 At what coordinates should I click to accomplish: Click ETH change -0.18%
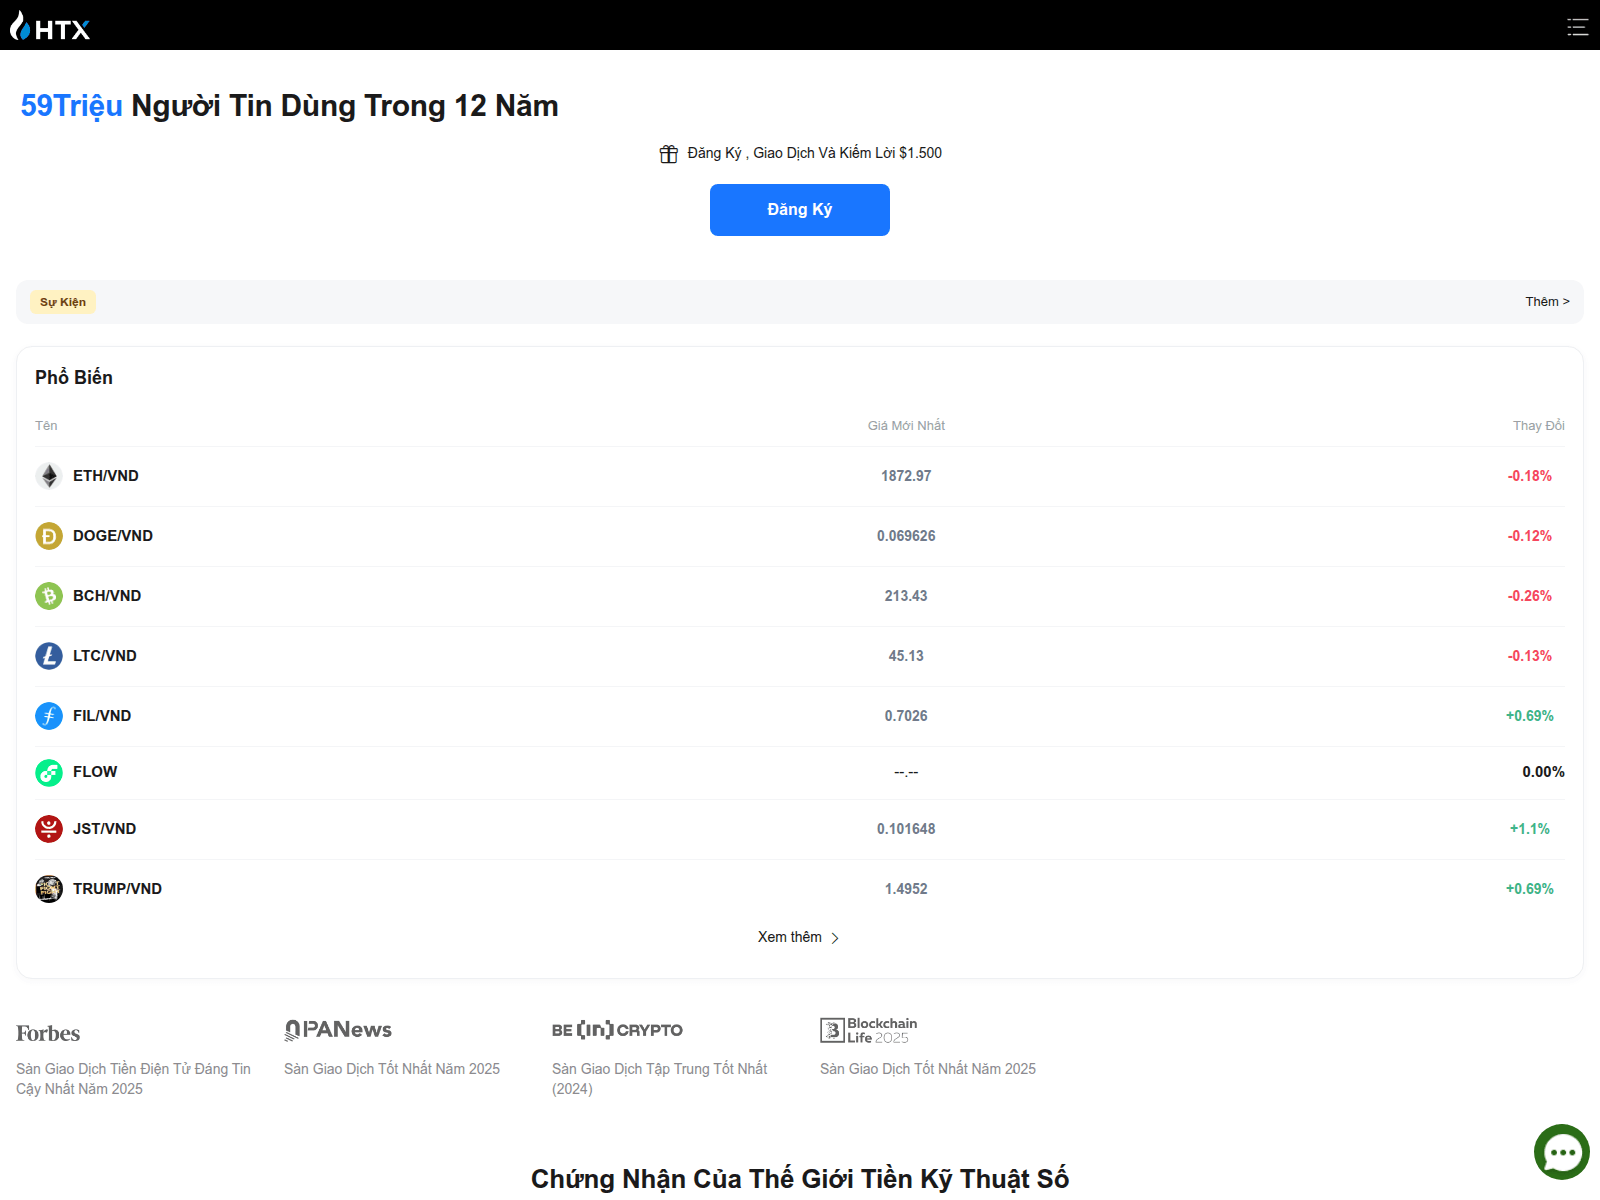click(1530, 476)
